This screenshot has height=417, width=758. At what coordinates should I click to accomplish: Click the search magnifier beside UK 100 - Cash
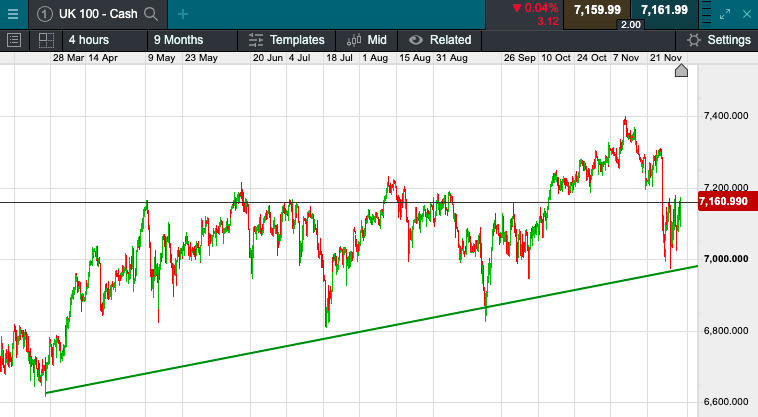click(151, 13)
